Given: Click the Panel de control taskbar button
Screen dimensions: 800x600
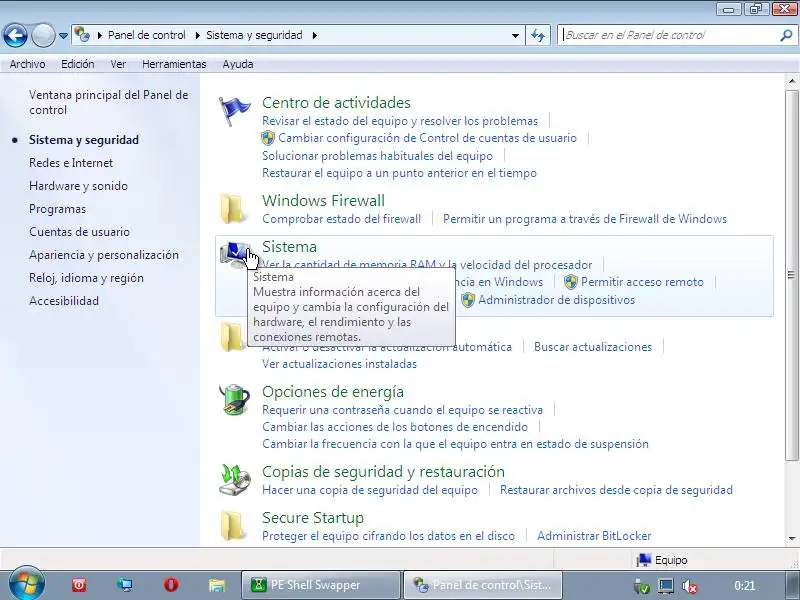Looking at the screenshot, I should [x=483, y=585].
